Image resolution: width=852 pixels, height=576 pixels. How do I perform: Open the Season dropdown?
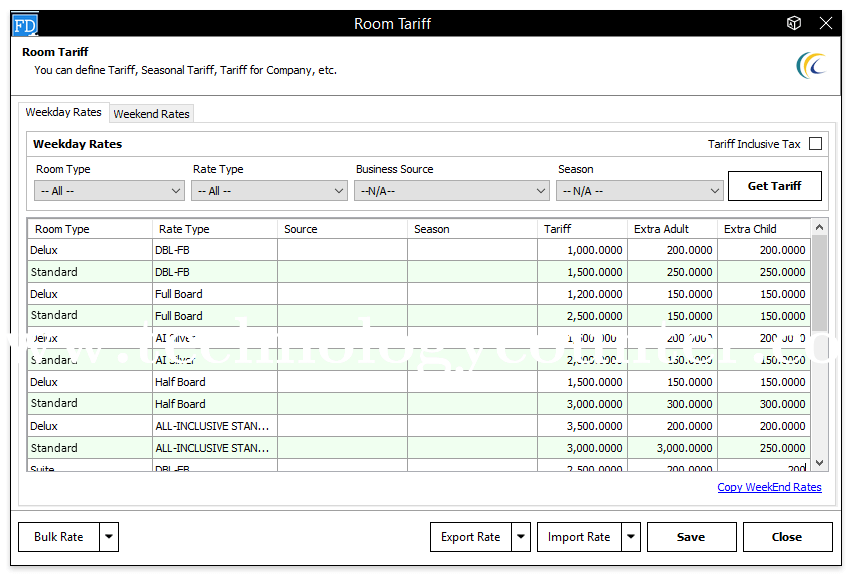(640, 191)
